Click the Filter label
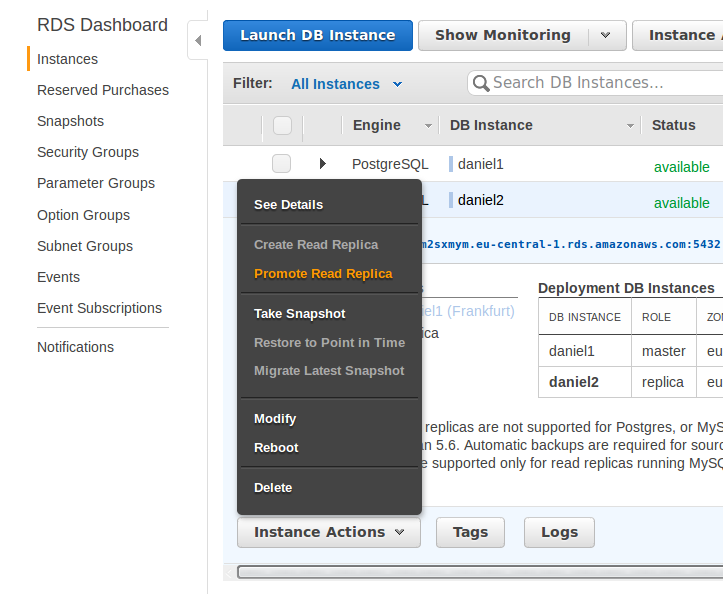Screen dimensions: 723x594 [253, 83]
